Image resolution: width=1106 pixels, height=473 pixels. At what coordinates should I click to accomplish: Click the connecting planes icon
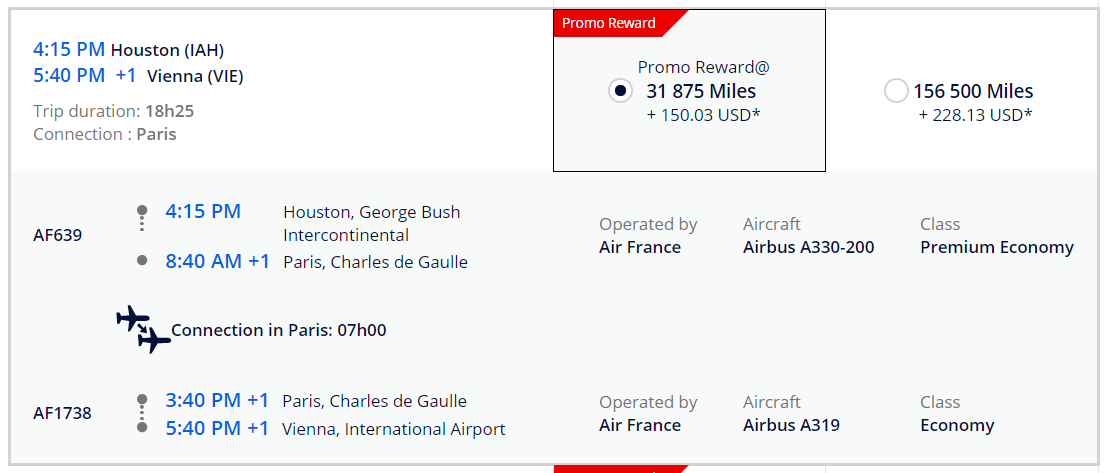pyautogui.click(x=144, y=330)
